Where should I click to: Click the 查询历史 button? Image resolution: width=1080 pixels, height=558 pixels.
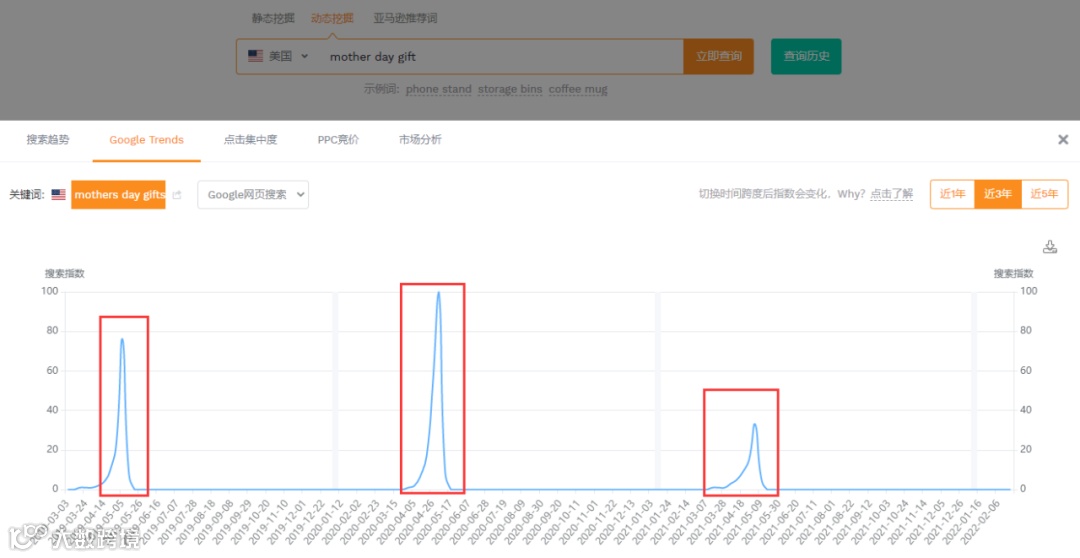pos(806,56)
